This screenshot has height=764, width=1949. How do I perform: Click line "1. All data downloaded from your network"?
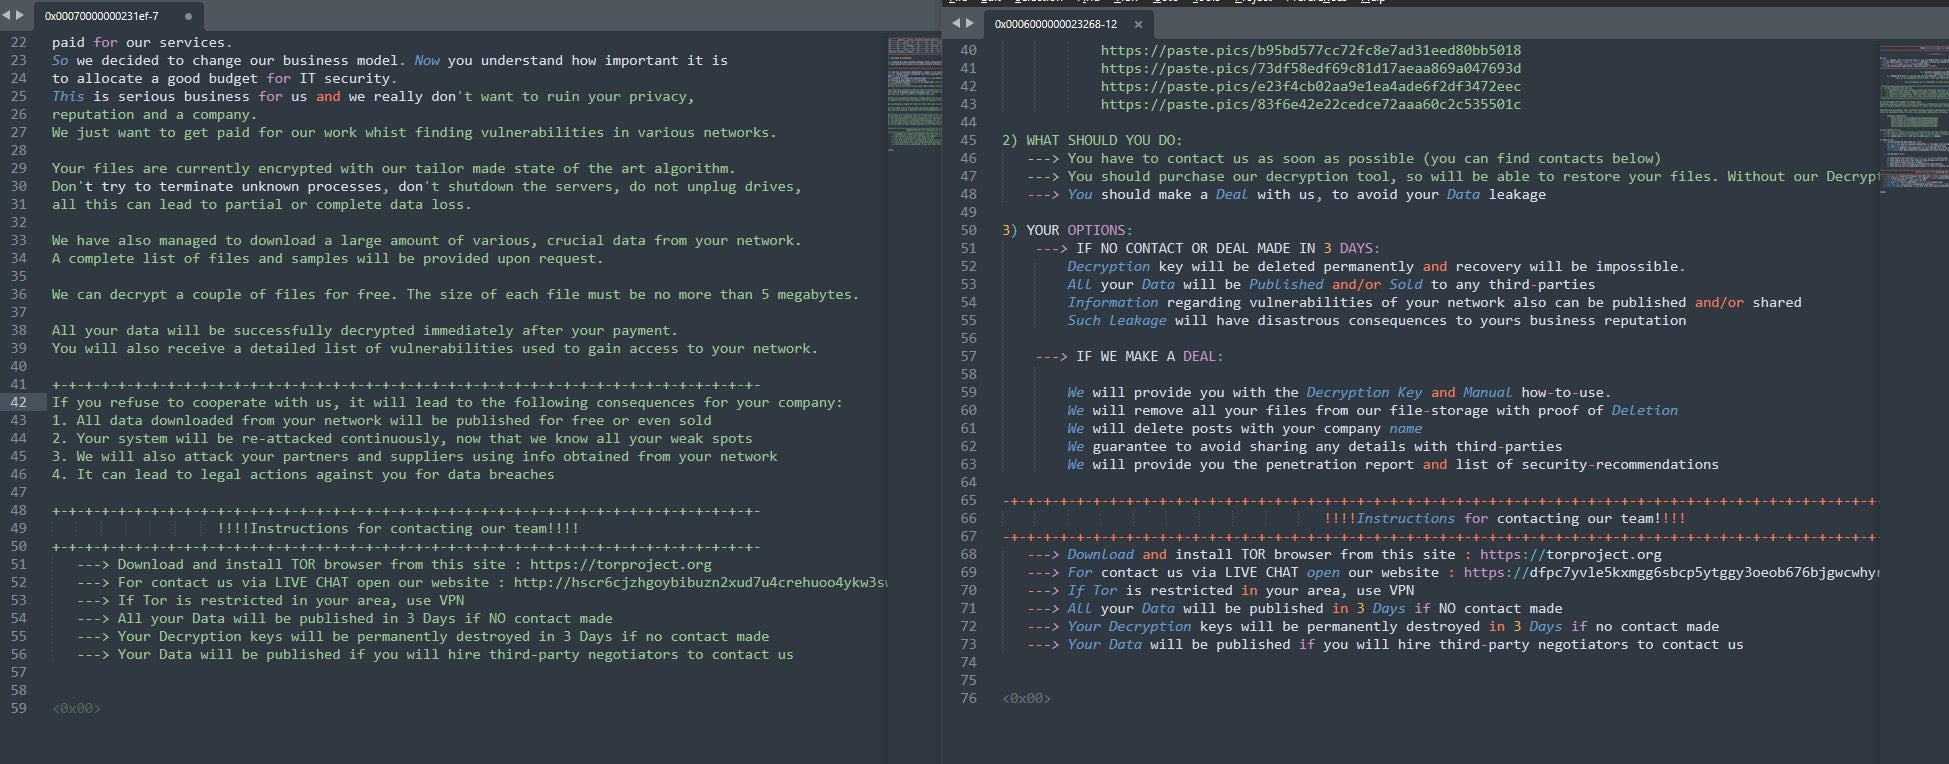click(382, 421)
